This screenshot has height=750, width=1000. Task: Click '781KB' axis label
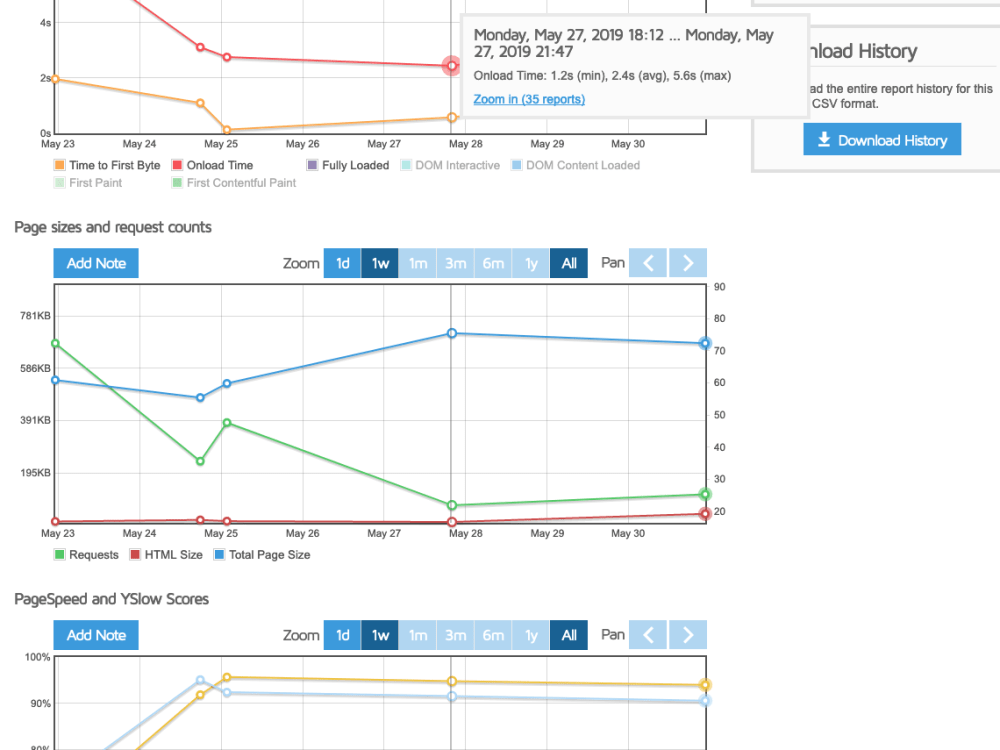coord(35,316)
